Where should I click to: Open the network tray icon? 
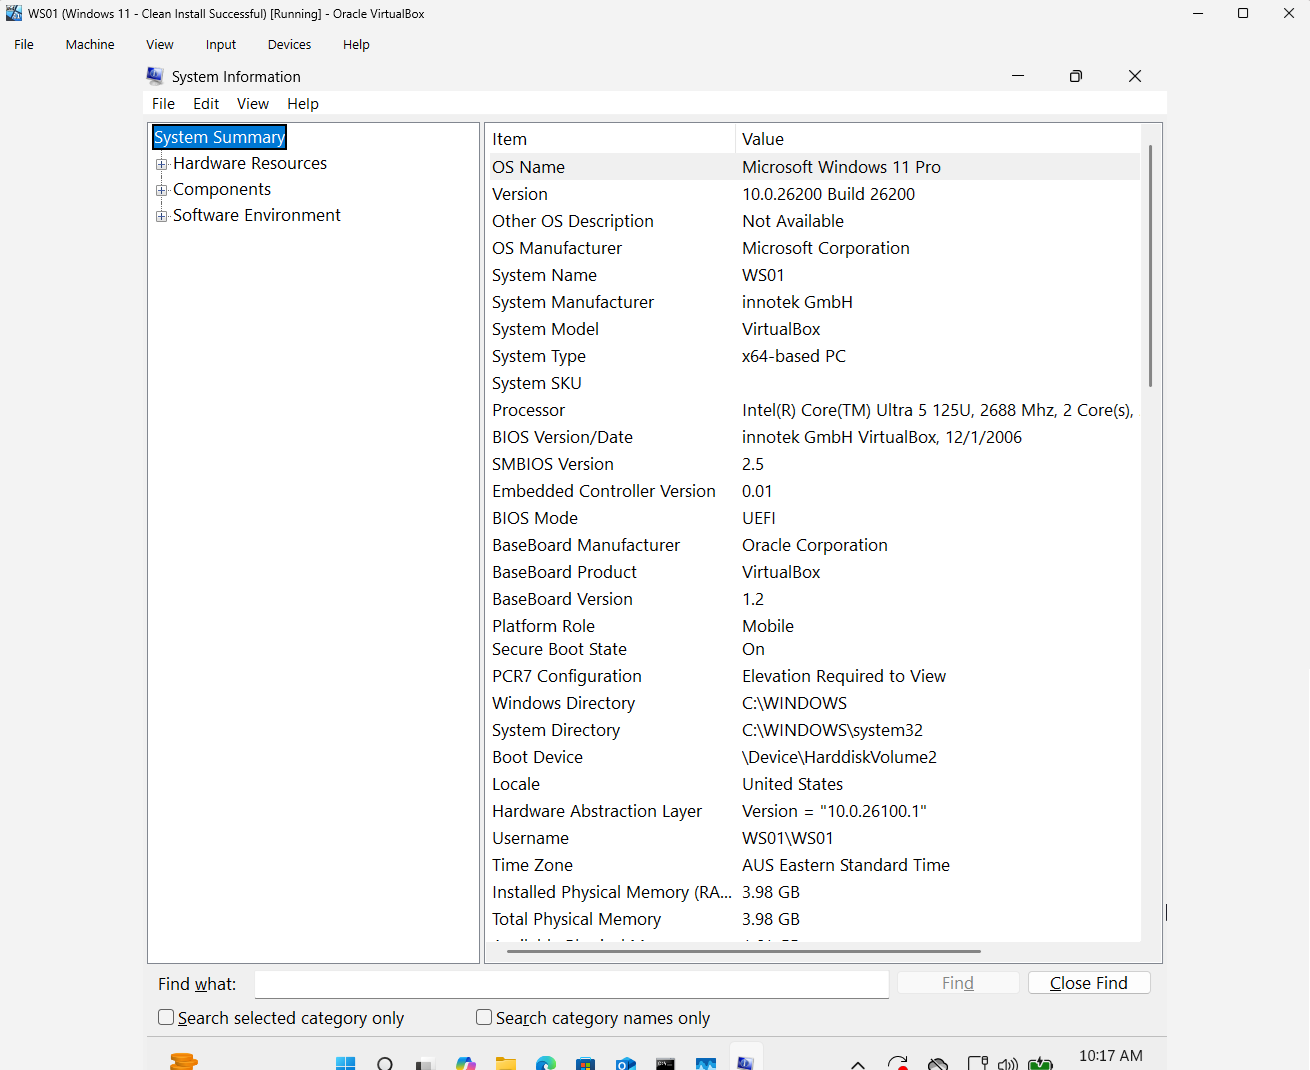point(978,1064)
